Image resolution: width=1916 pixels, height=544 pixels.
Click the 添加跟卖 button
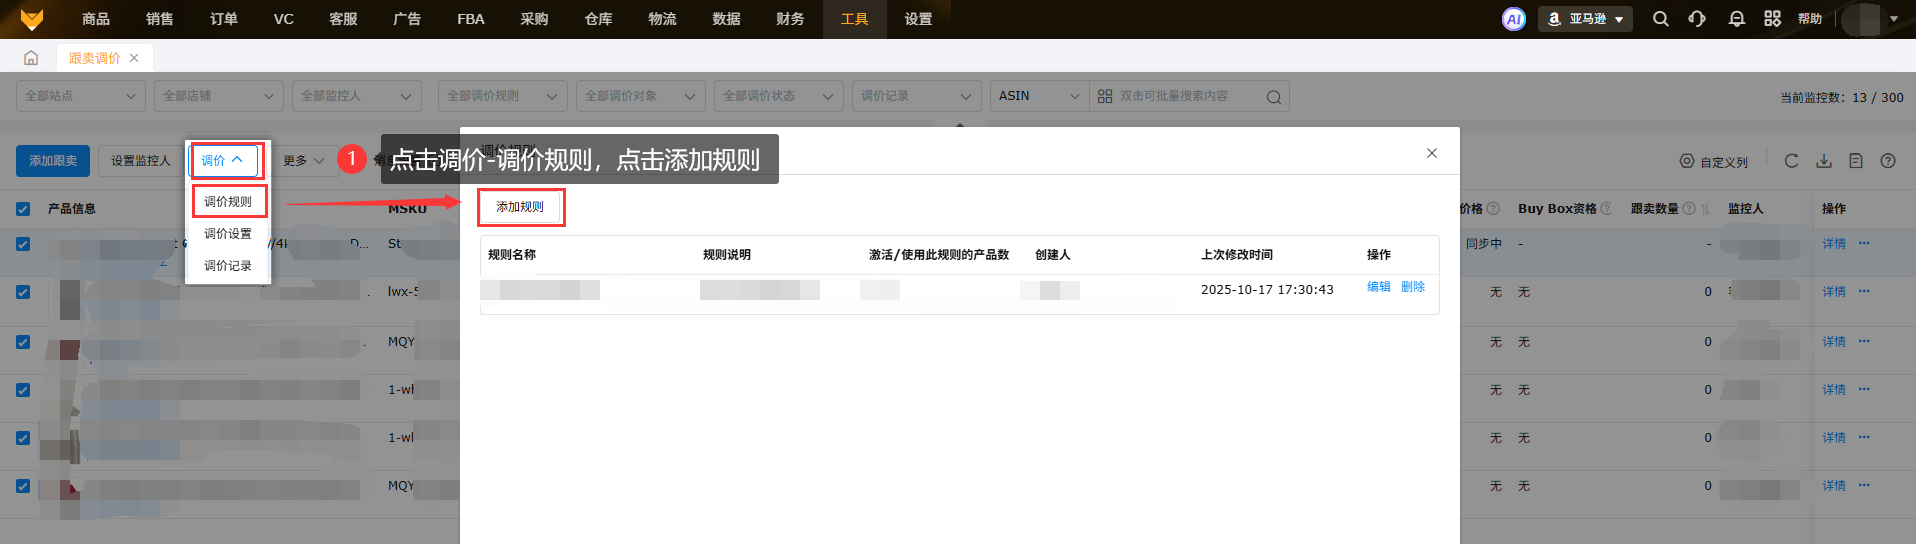53,161
